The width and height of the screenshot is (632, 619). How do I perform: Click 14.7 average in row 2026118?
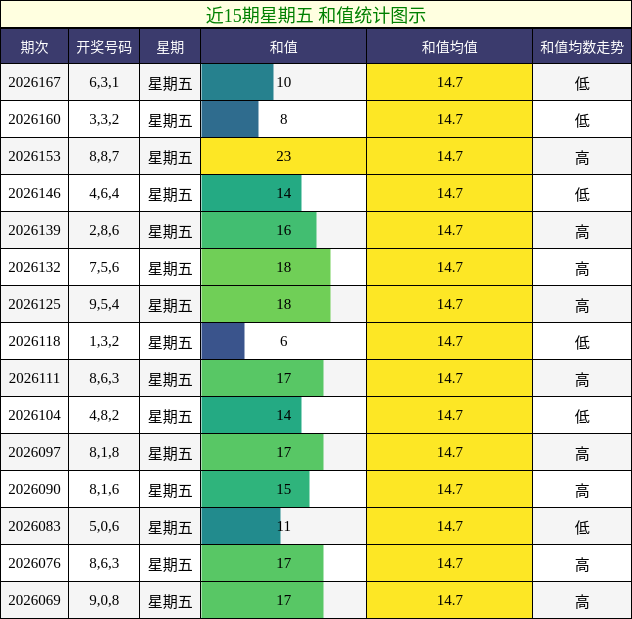[x=449, y=341]
